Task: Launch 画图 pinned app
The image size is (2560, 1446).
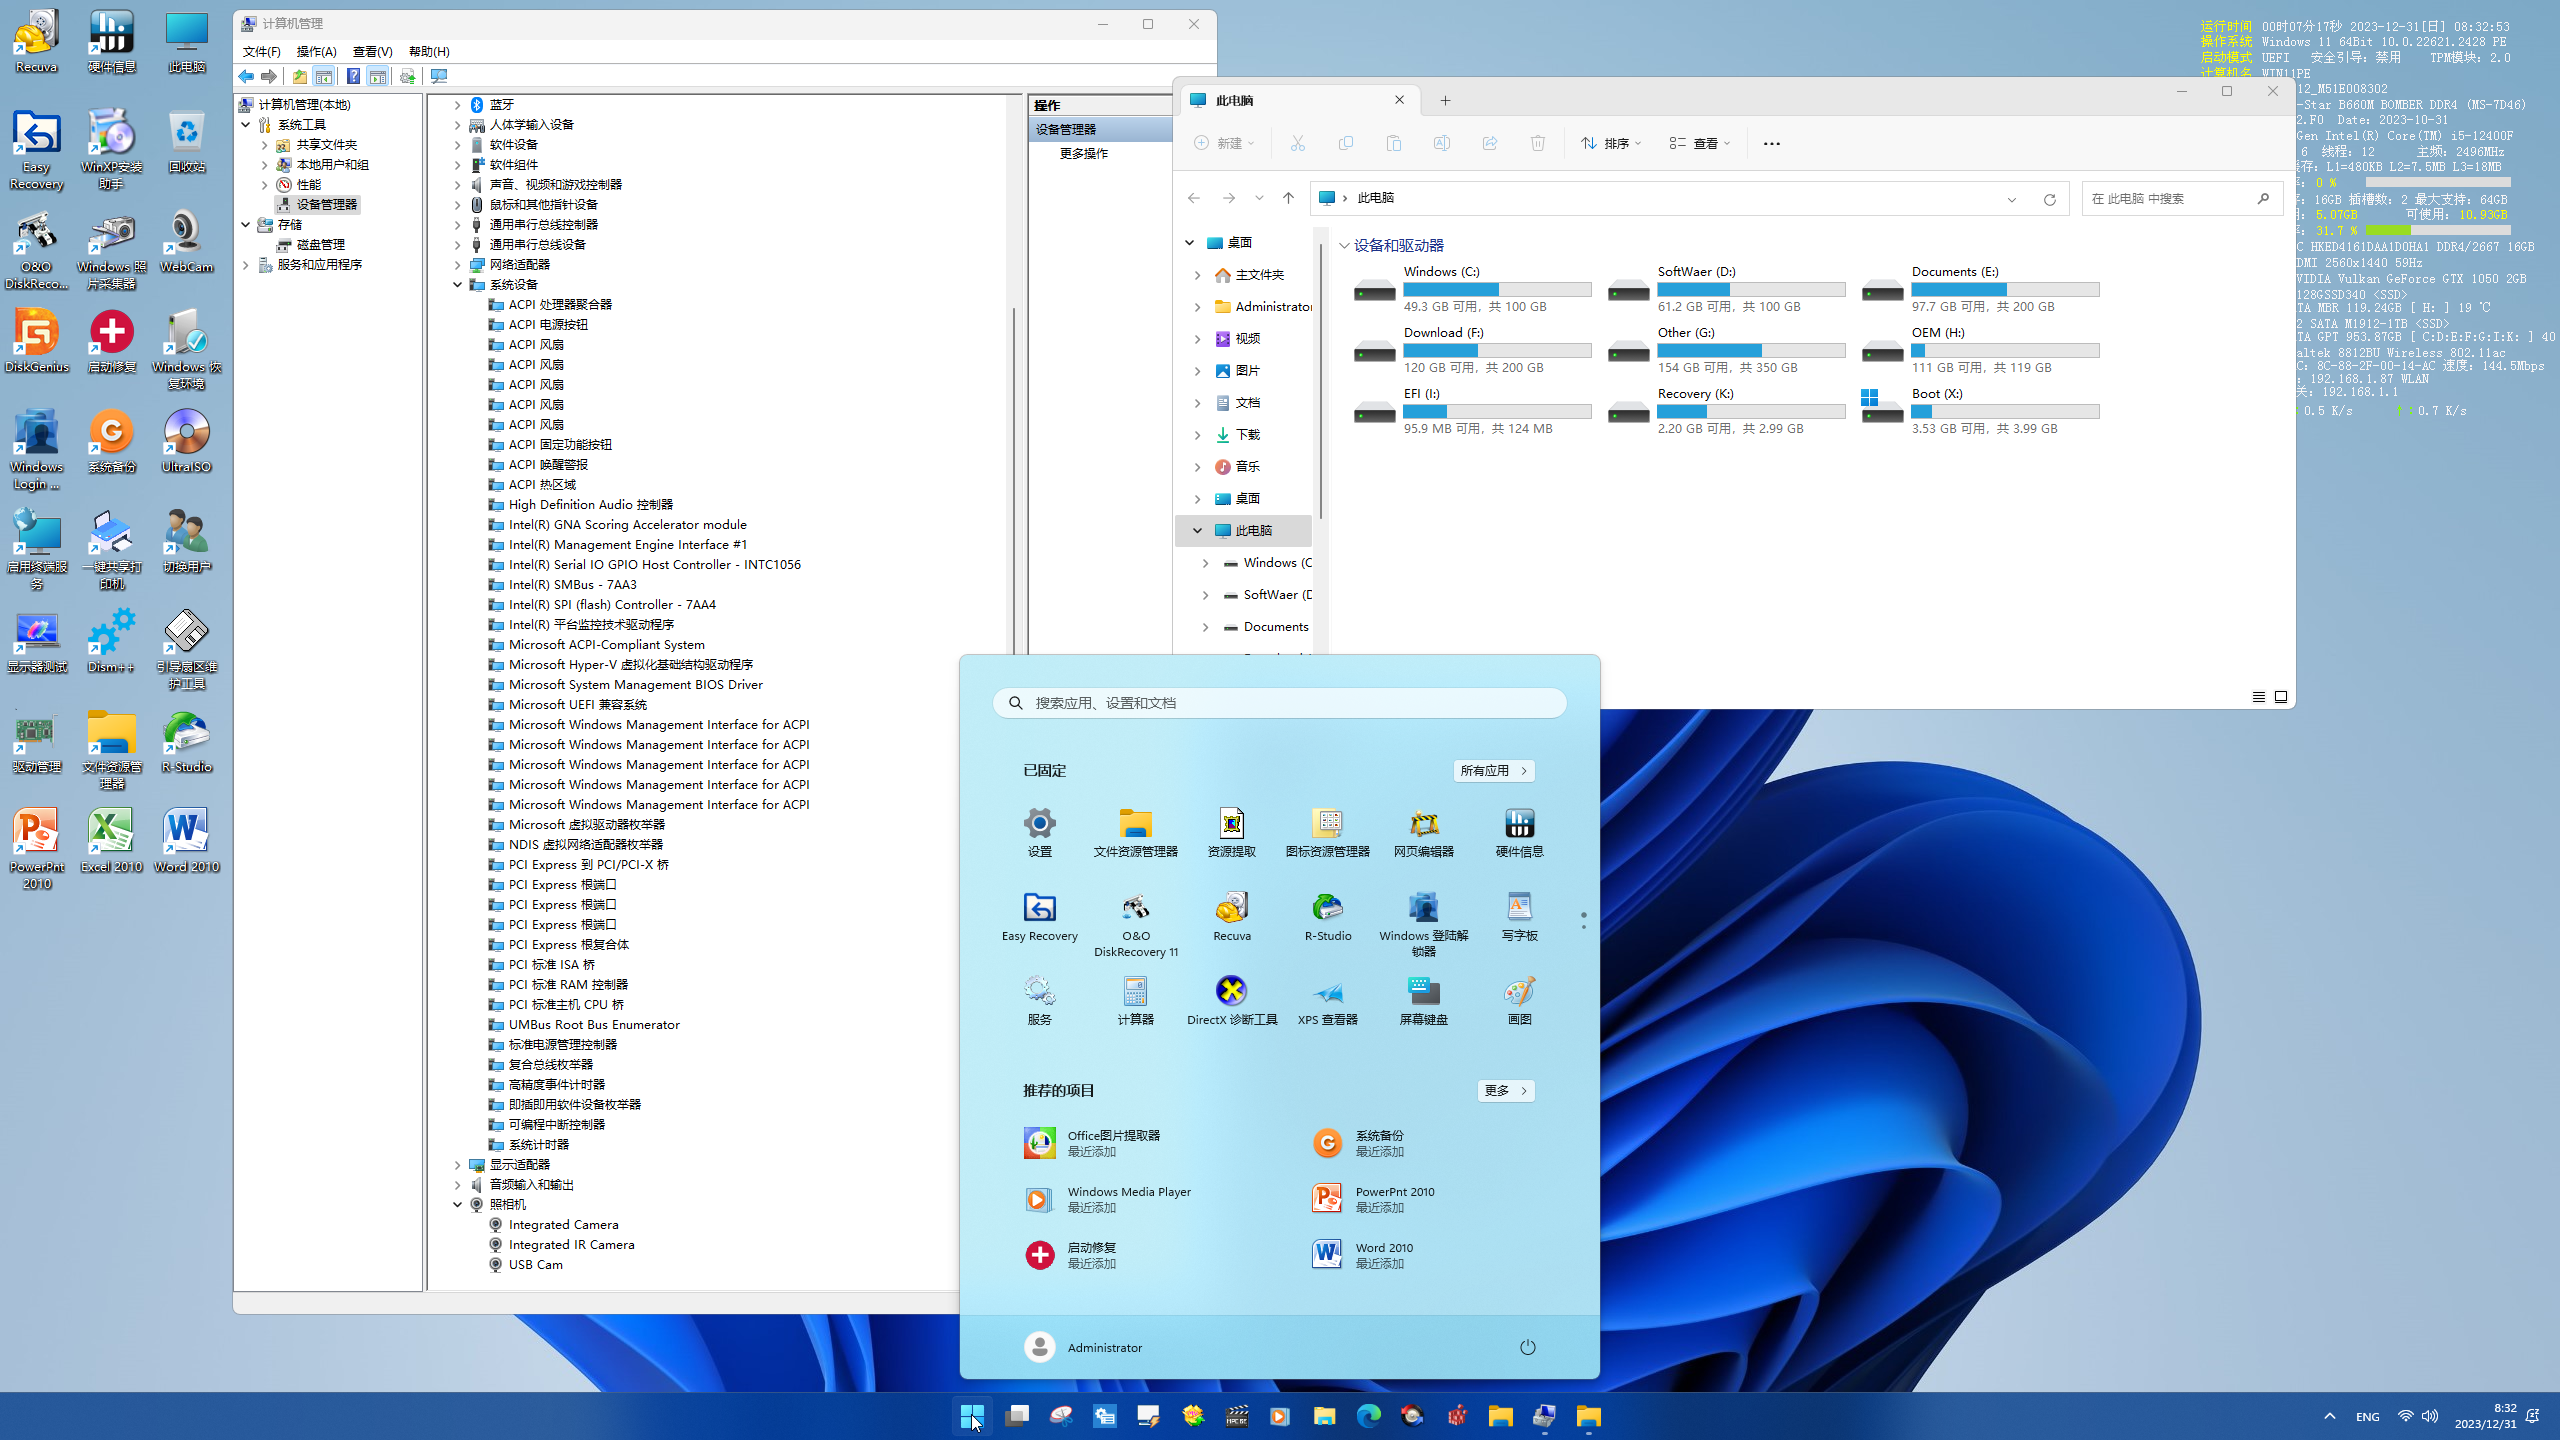Action: coord(1519,1000)
